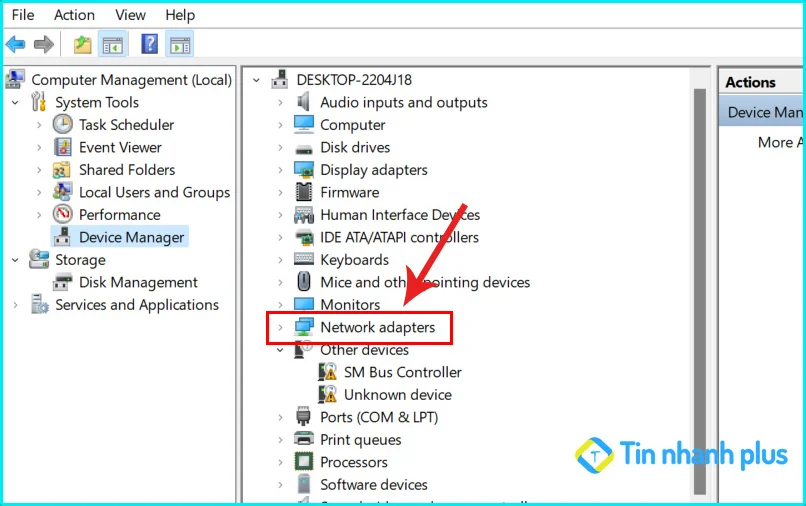Click the Ports (COM & LPT) icon
Screen dimensions: 806x506
[304, 417]
